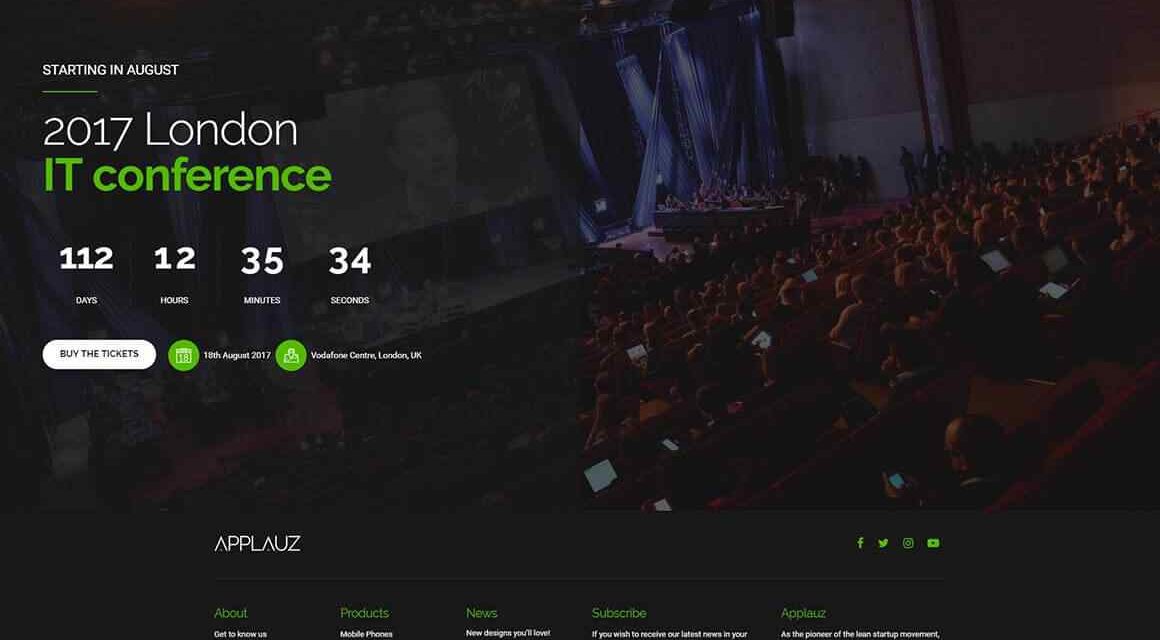Open the New designs you'll love article
Viewport: 1160px width, 640px height.
pos(508,633)
